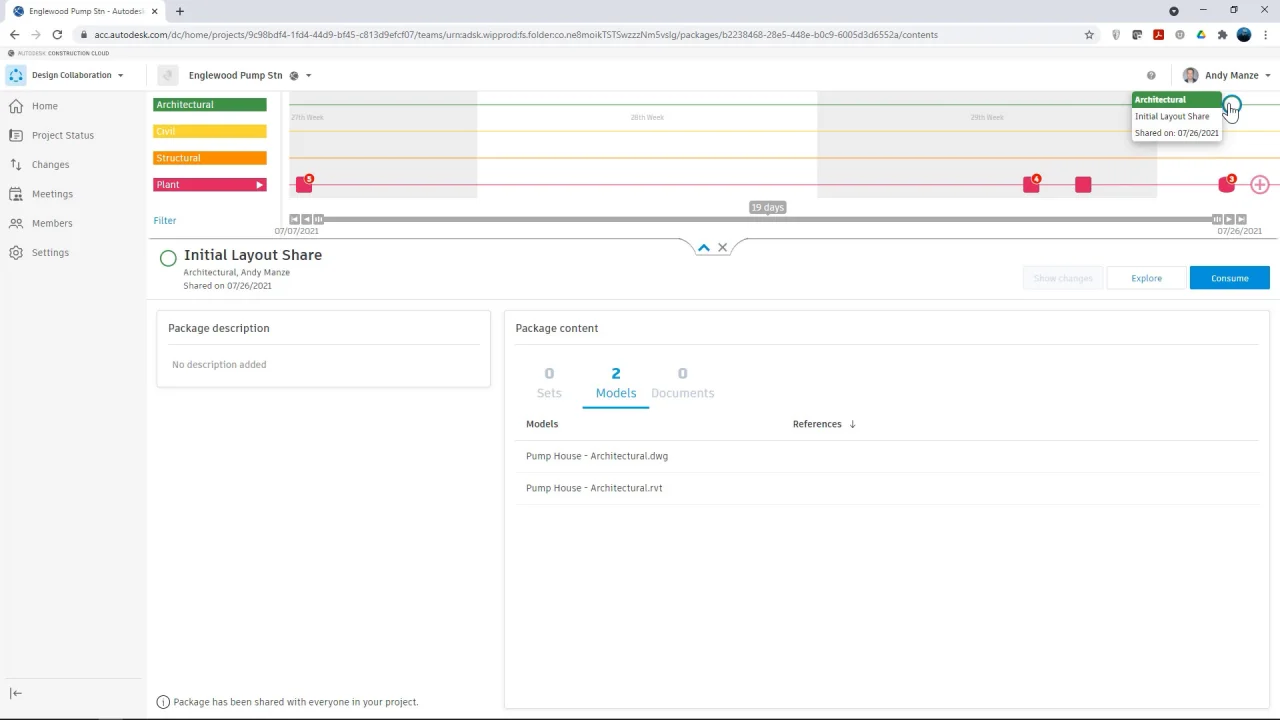Open the Design Collaboration module icon
The image size is (1280, 720).
(x=16, y=75)
